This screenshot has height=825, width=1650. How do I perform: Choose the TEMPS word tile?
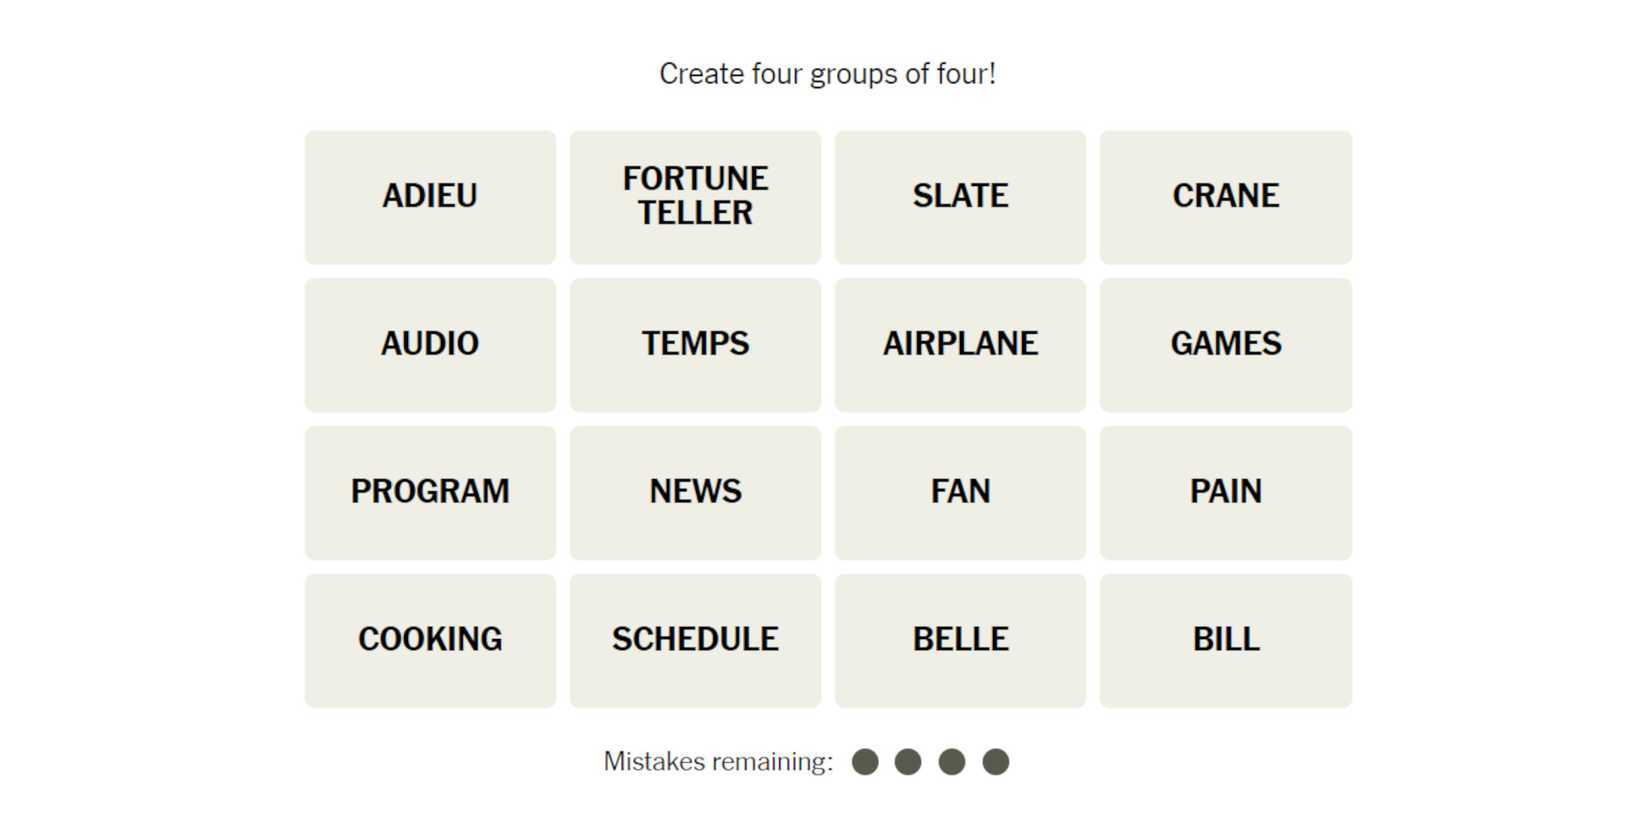point(695,345)
